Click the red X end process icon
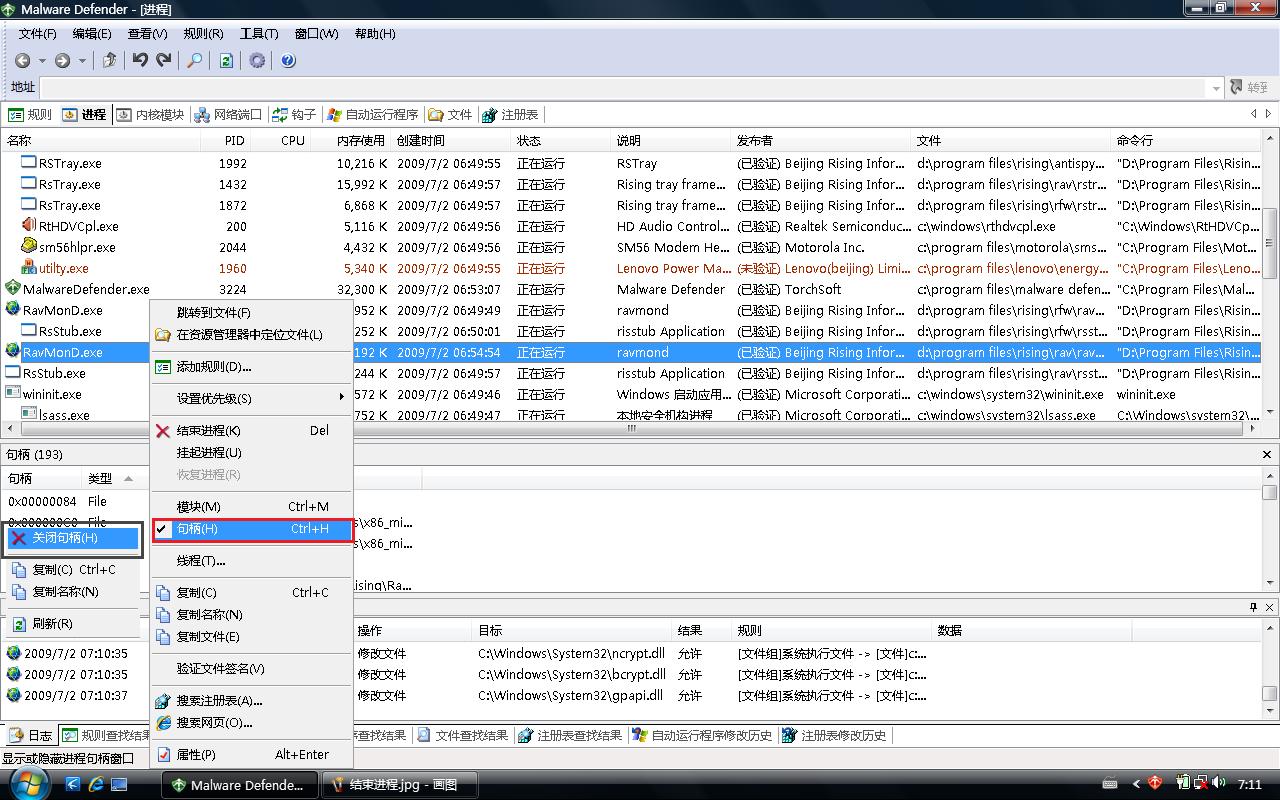Screen dimensions: 1280x800 163,431
